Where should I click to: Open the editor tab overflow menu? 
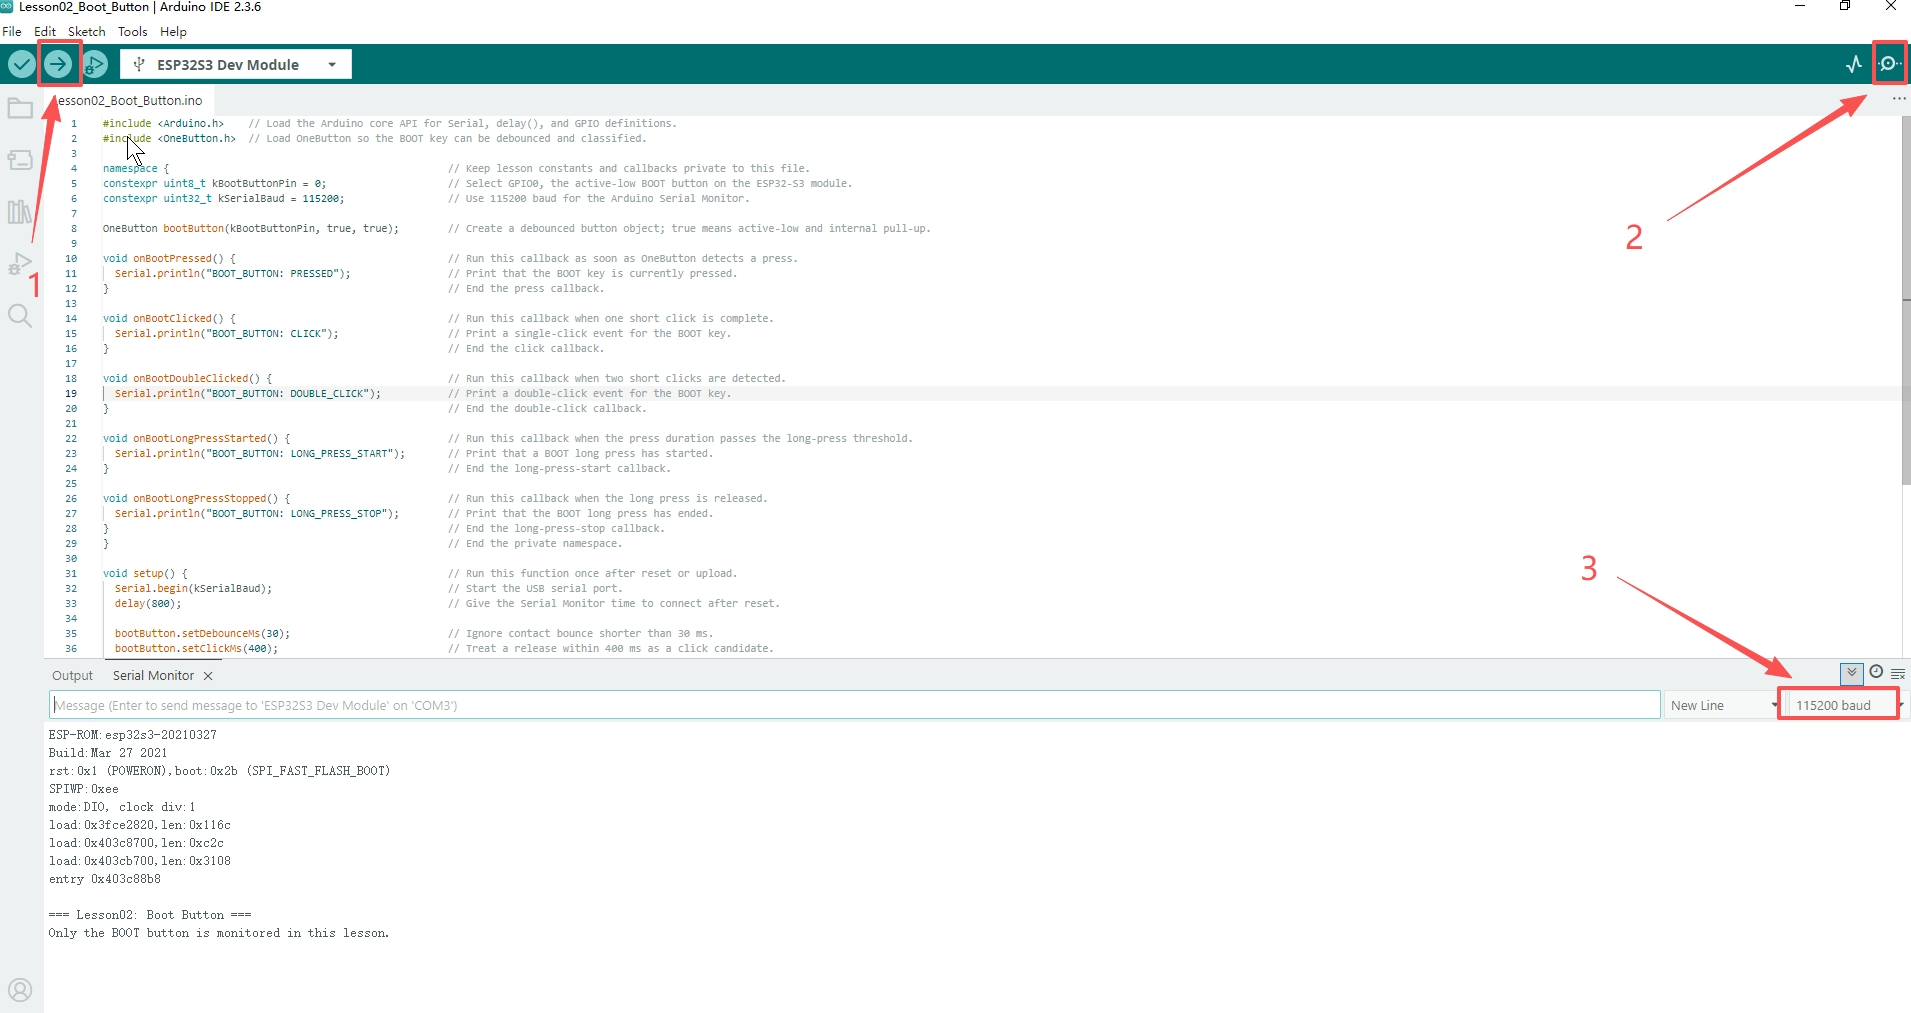[1898, 99]
